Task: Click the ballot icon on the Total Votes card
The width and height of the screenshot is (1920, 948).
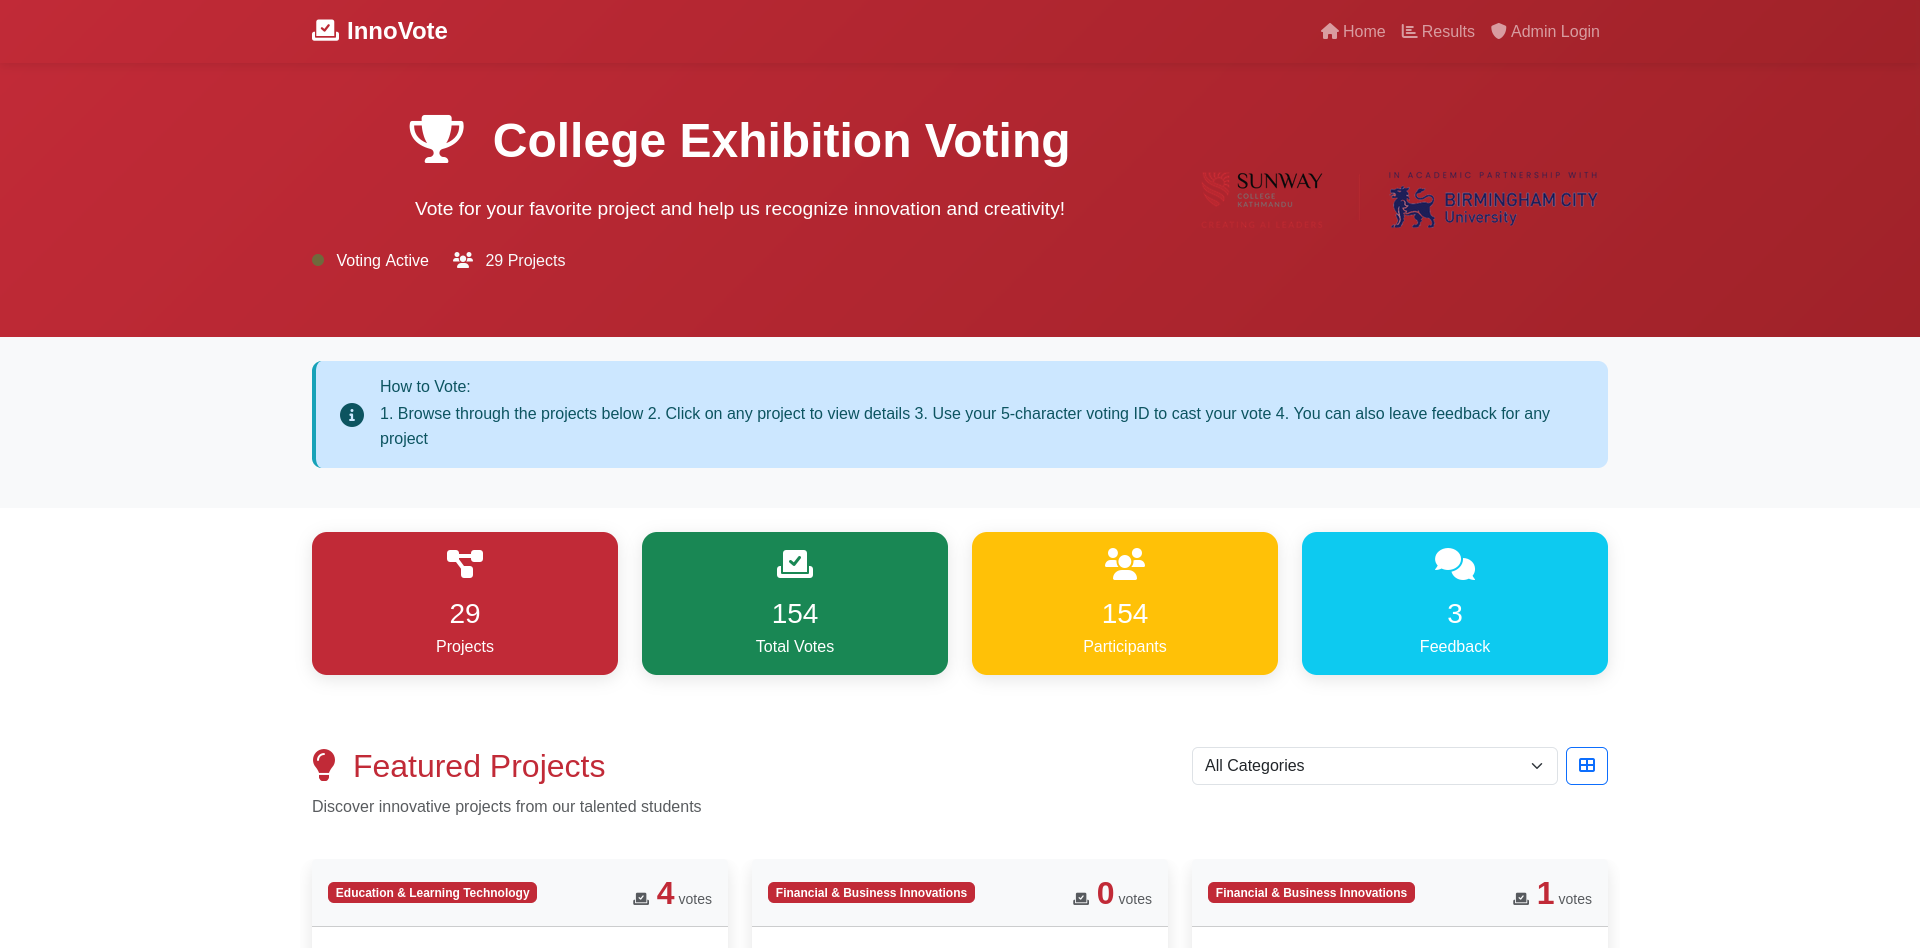Action: [794, 563]
